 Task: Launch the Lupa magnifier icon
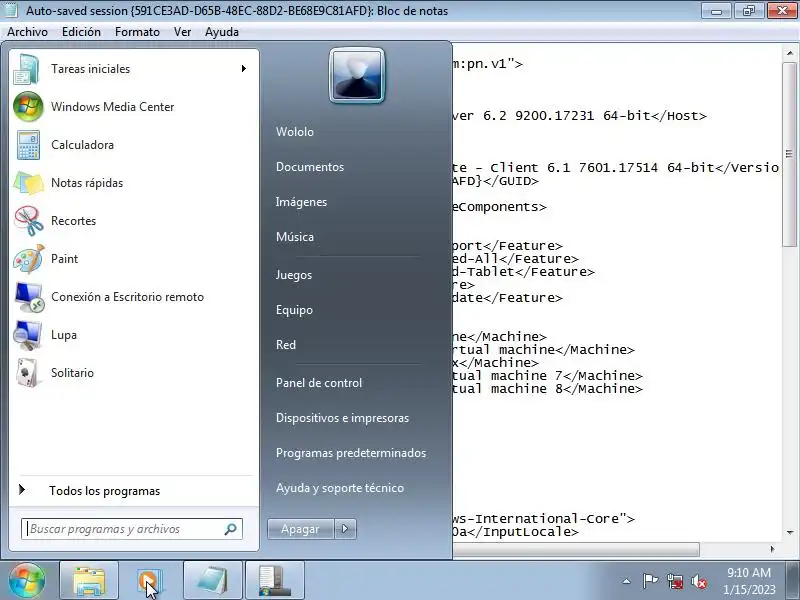click(28, 335)
